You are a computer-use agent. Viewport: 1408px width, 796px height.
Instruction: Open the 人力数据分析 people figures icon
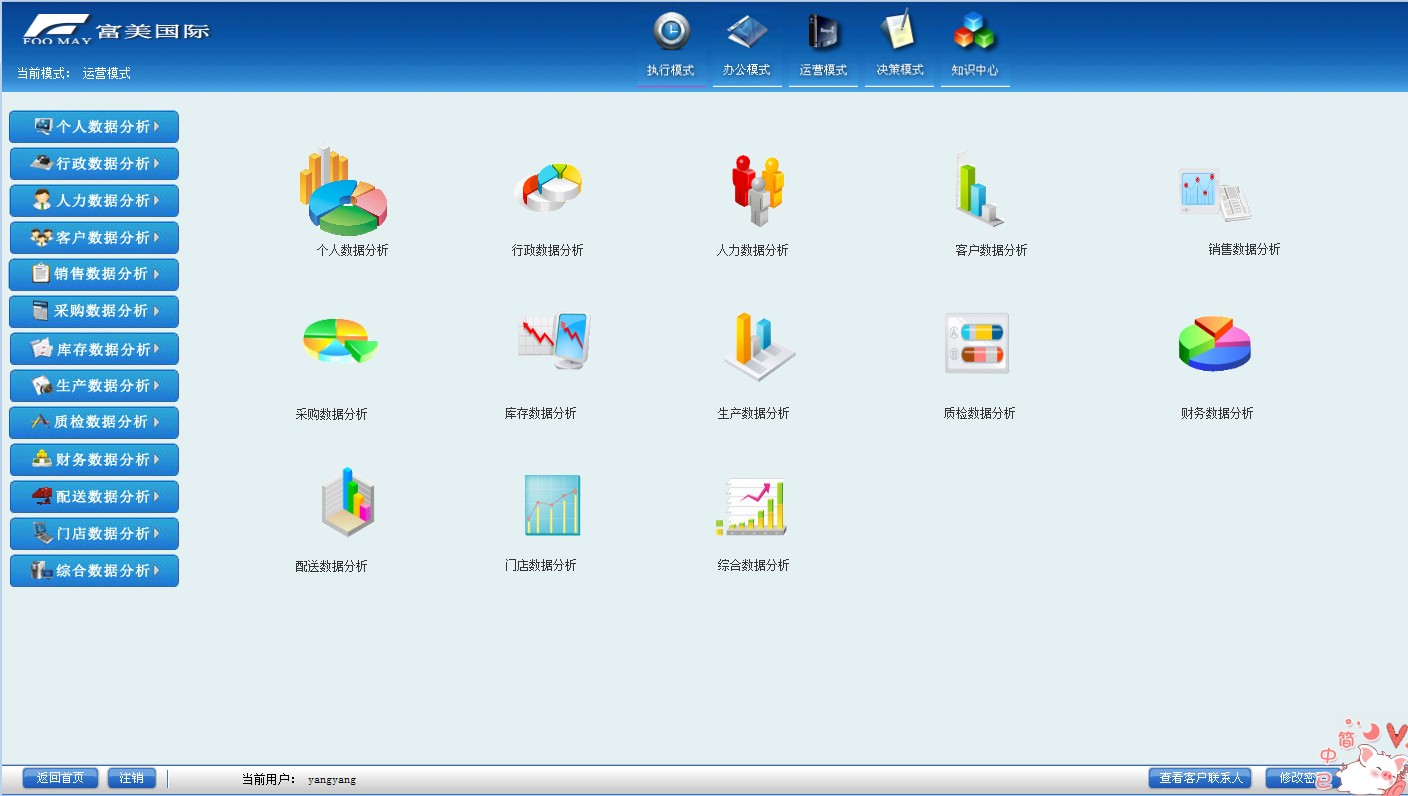click(756, 190)
